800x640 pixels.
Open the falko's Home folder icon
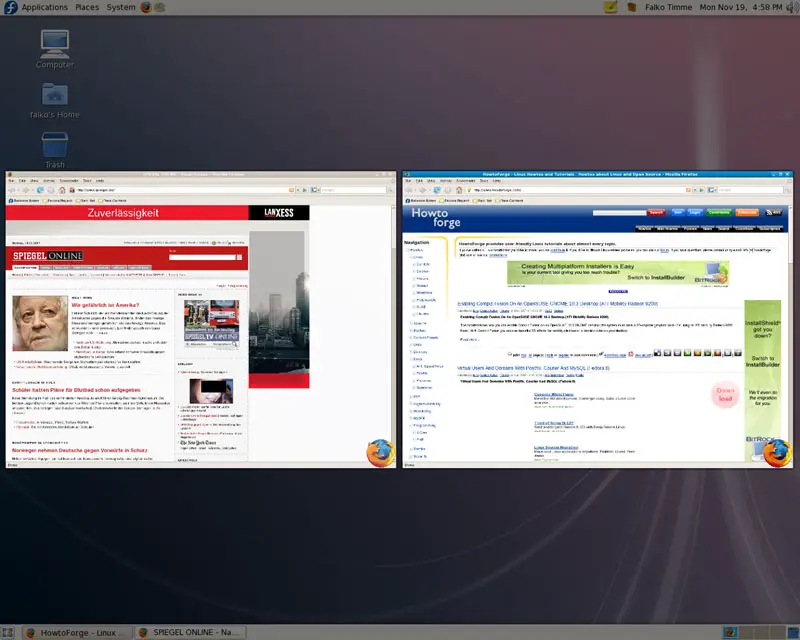pos(55,101)
